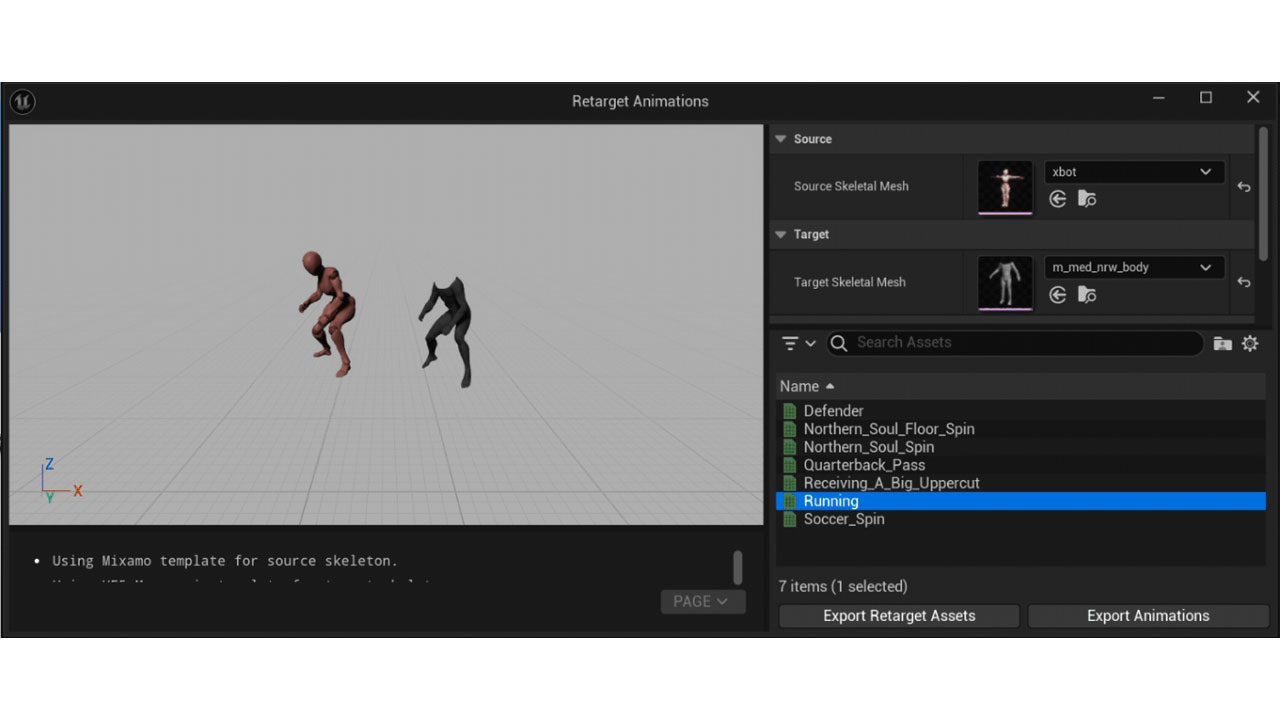Image resolution: width=1280 pixels, height=720 pixels.
Task: Open the xbot skeletal mesh dropdown
Action: tap(1206, 171)
